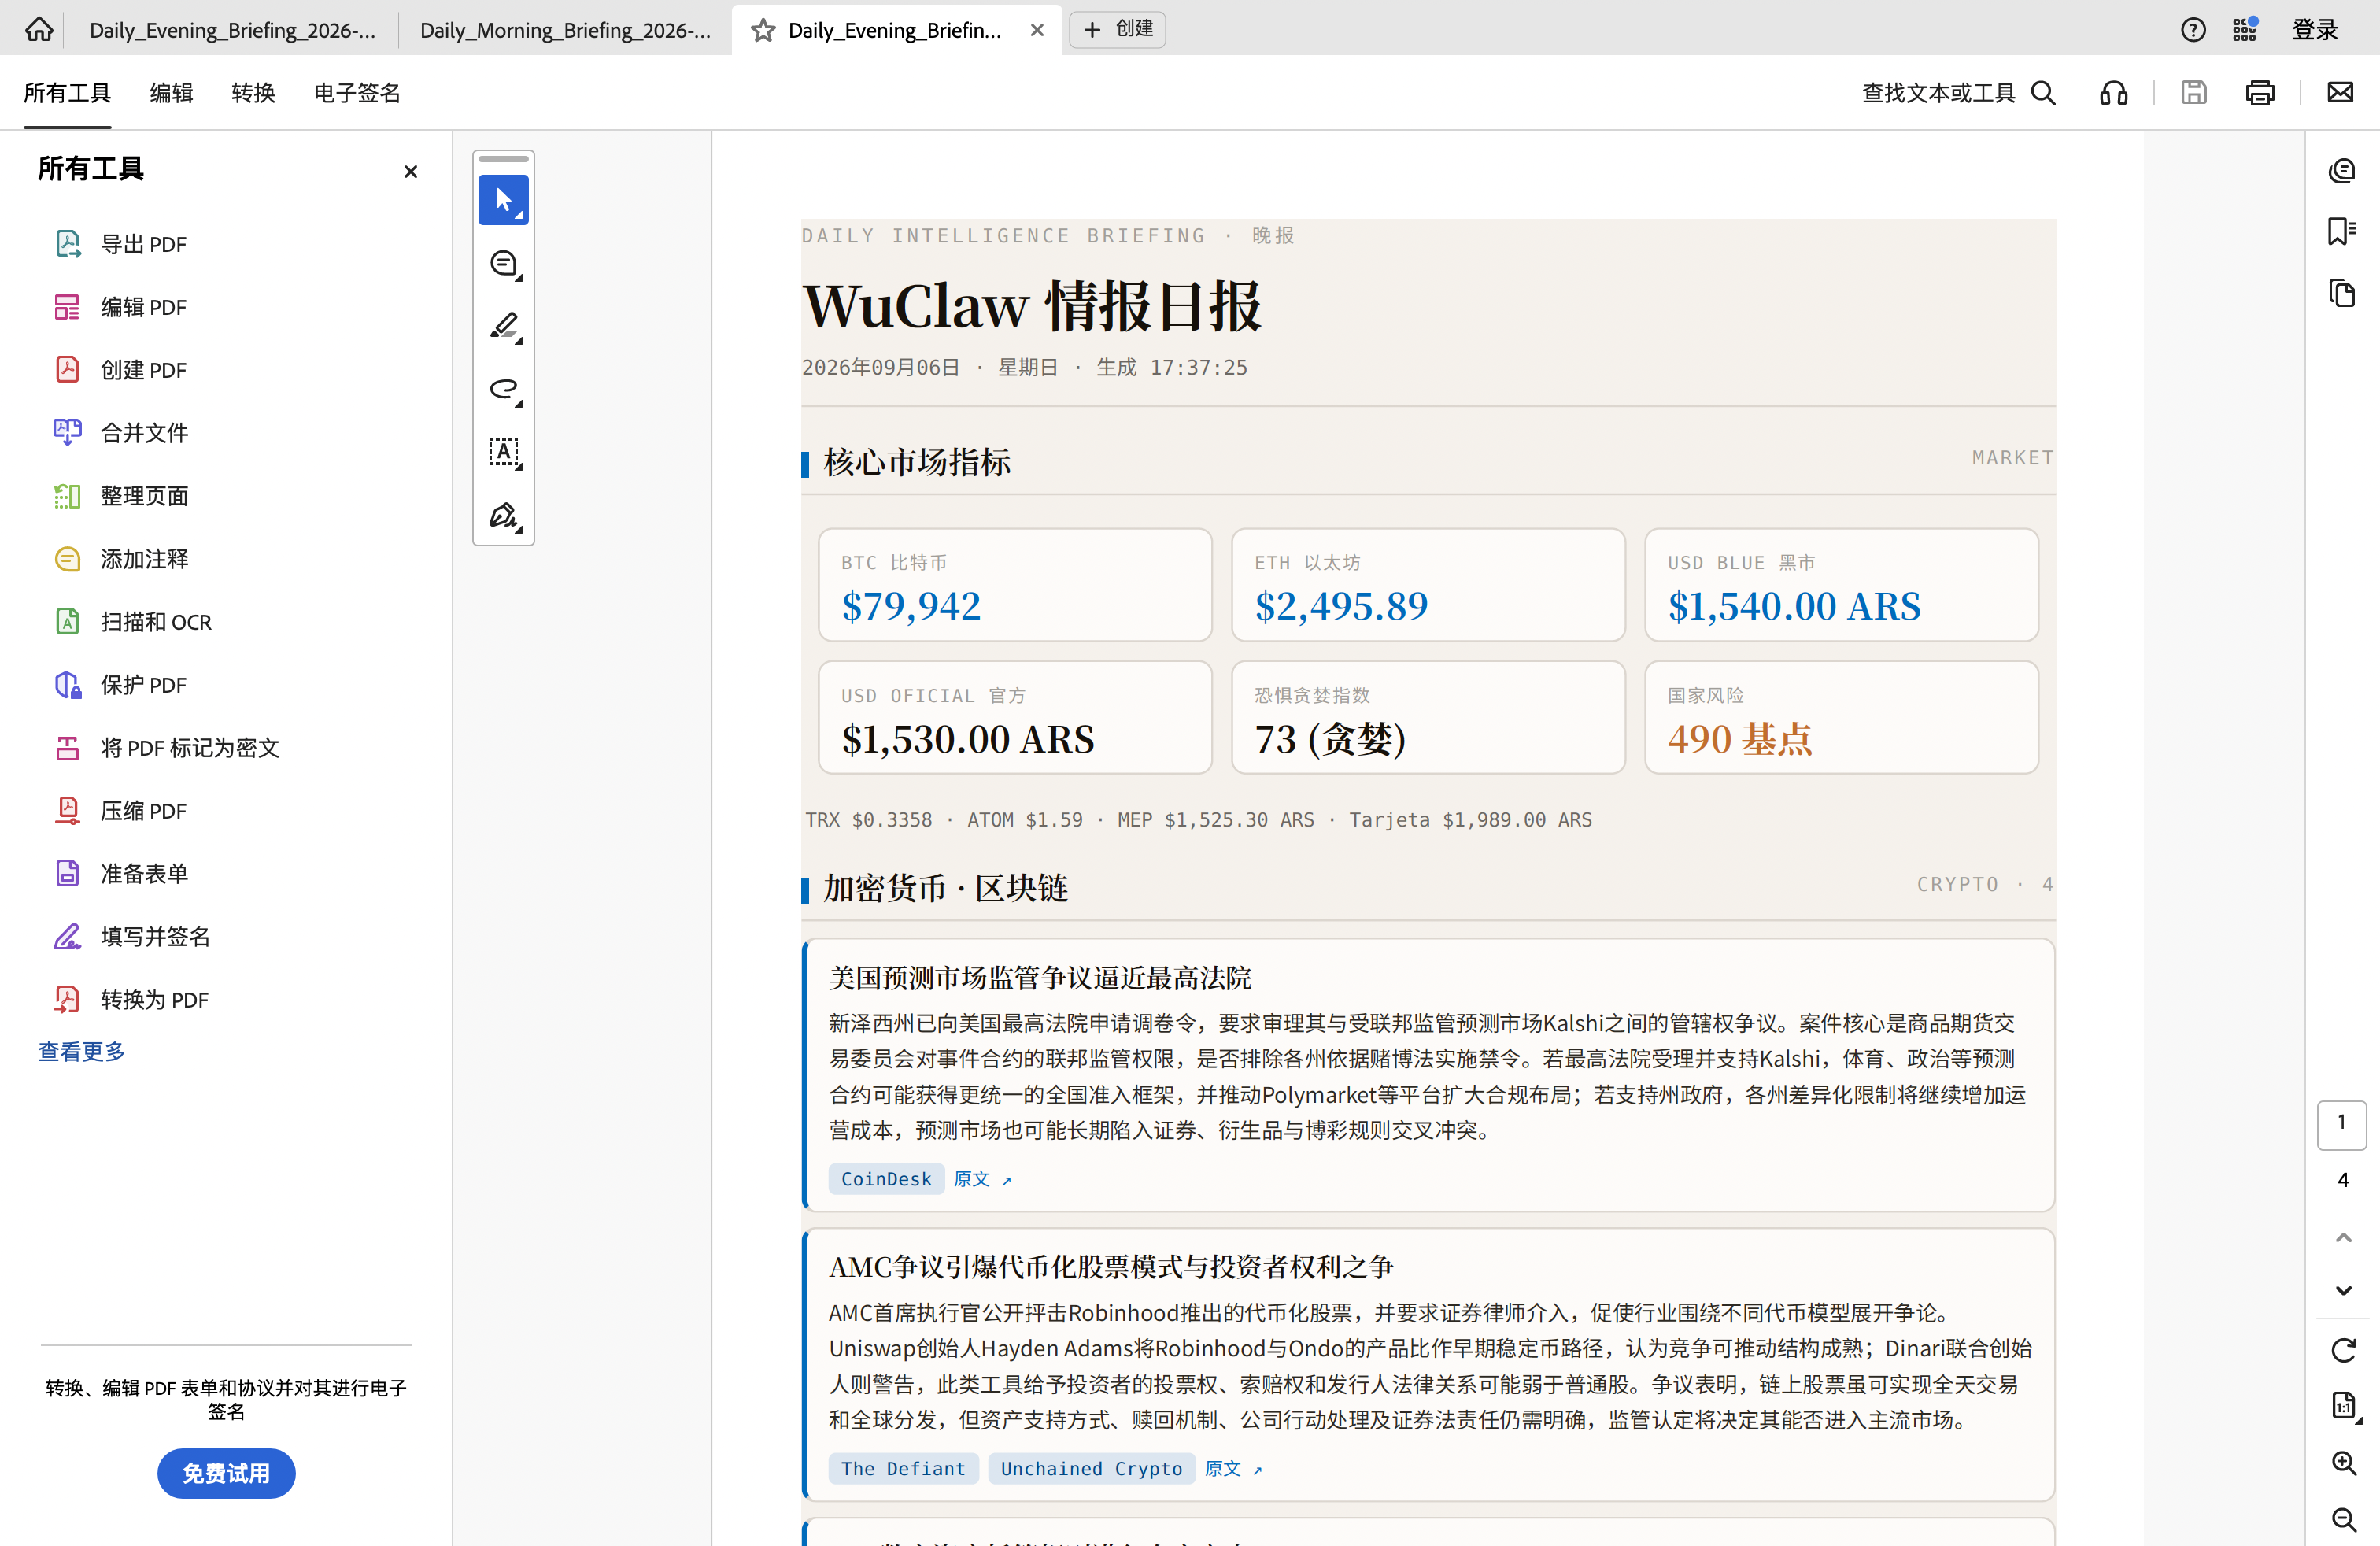2380x1546 pixels.
Task: Open the bookmarks panel in right rail
Action: 2342,232
